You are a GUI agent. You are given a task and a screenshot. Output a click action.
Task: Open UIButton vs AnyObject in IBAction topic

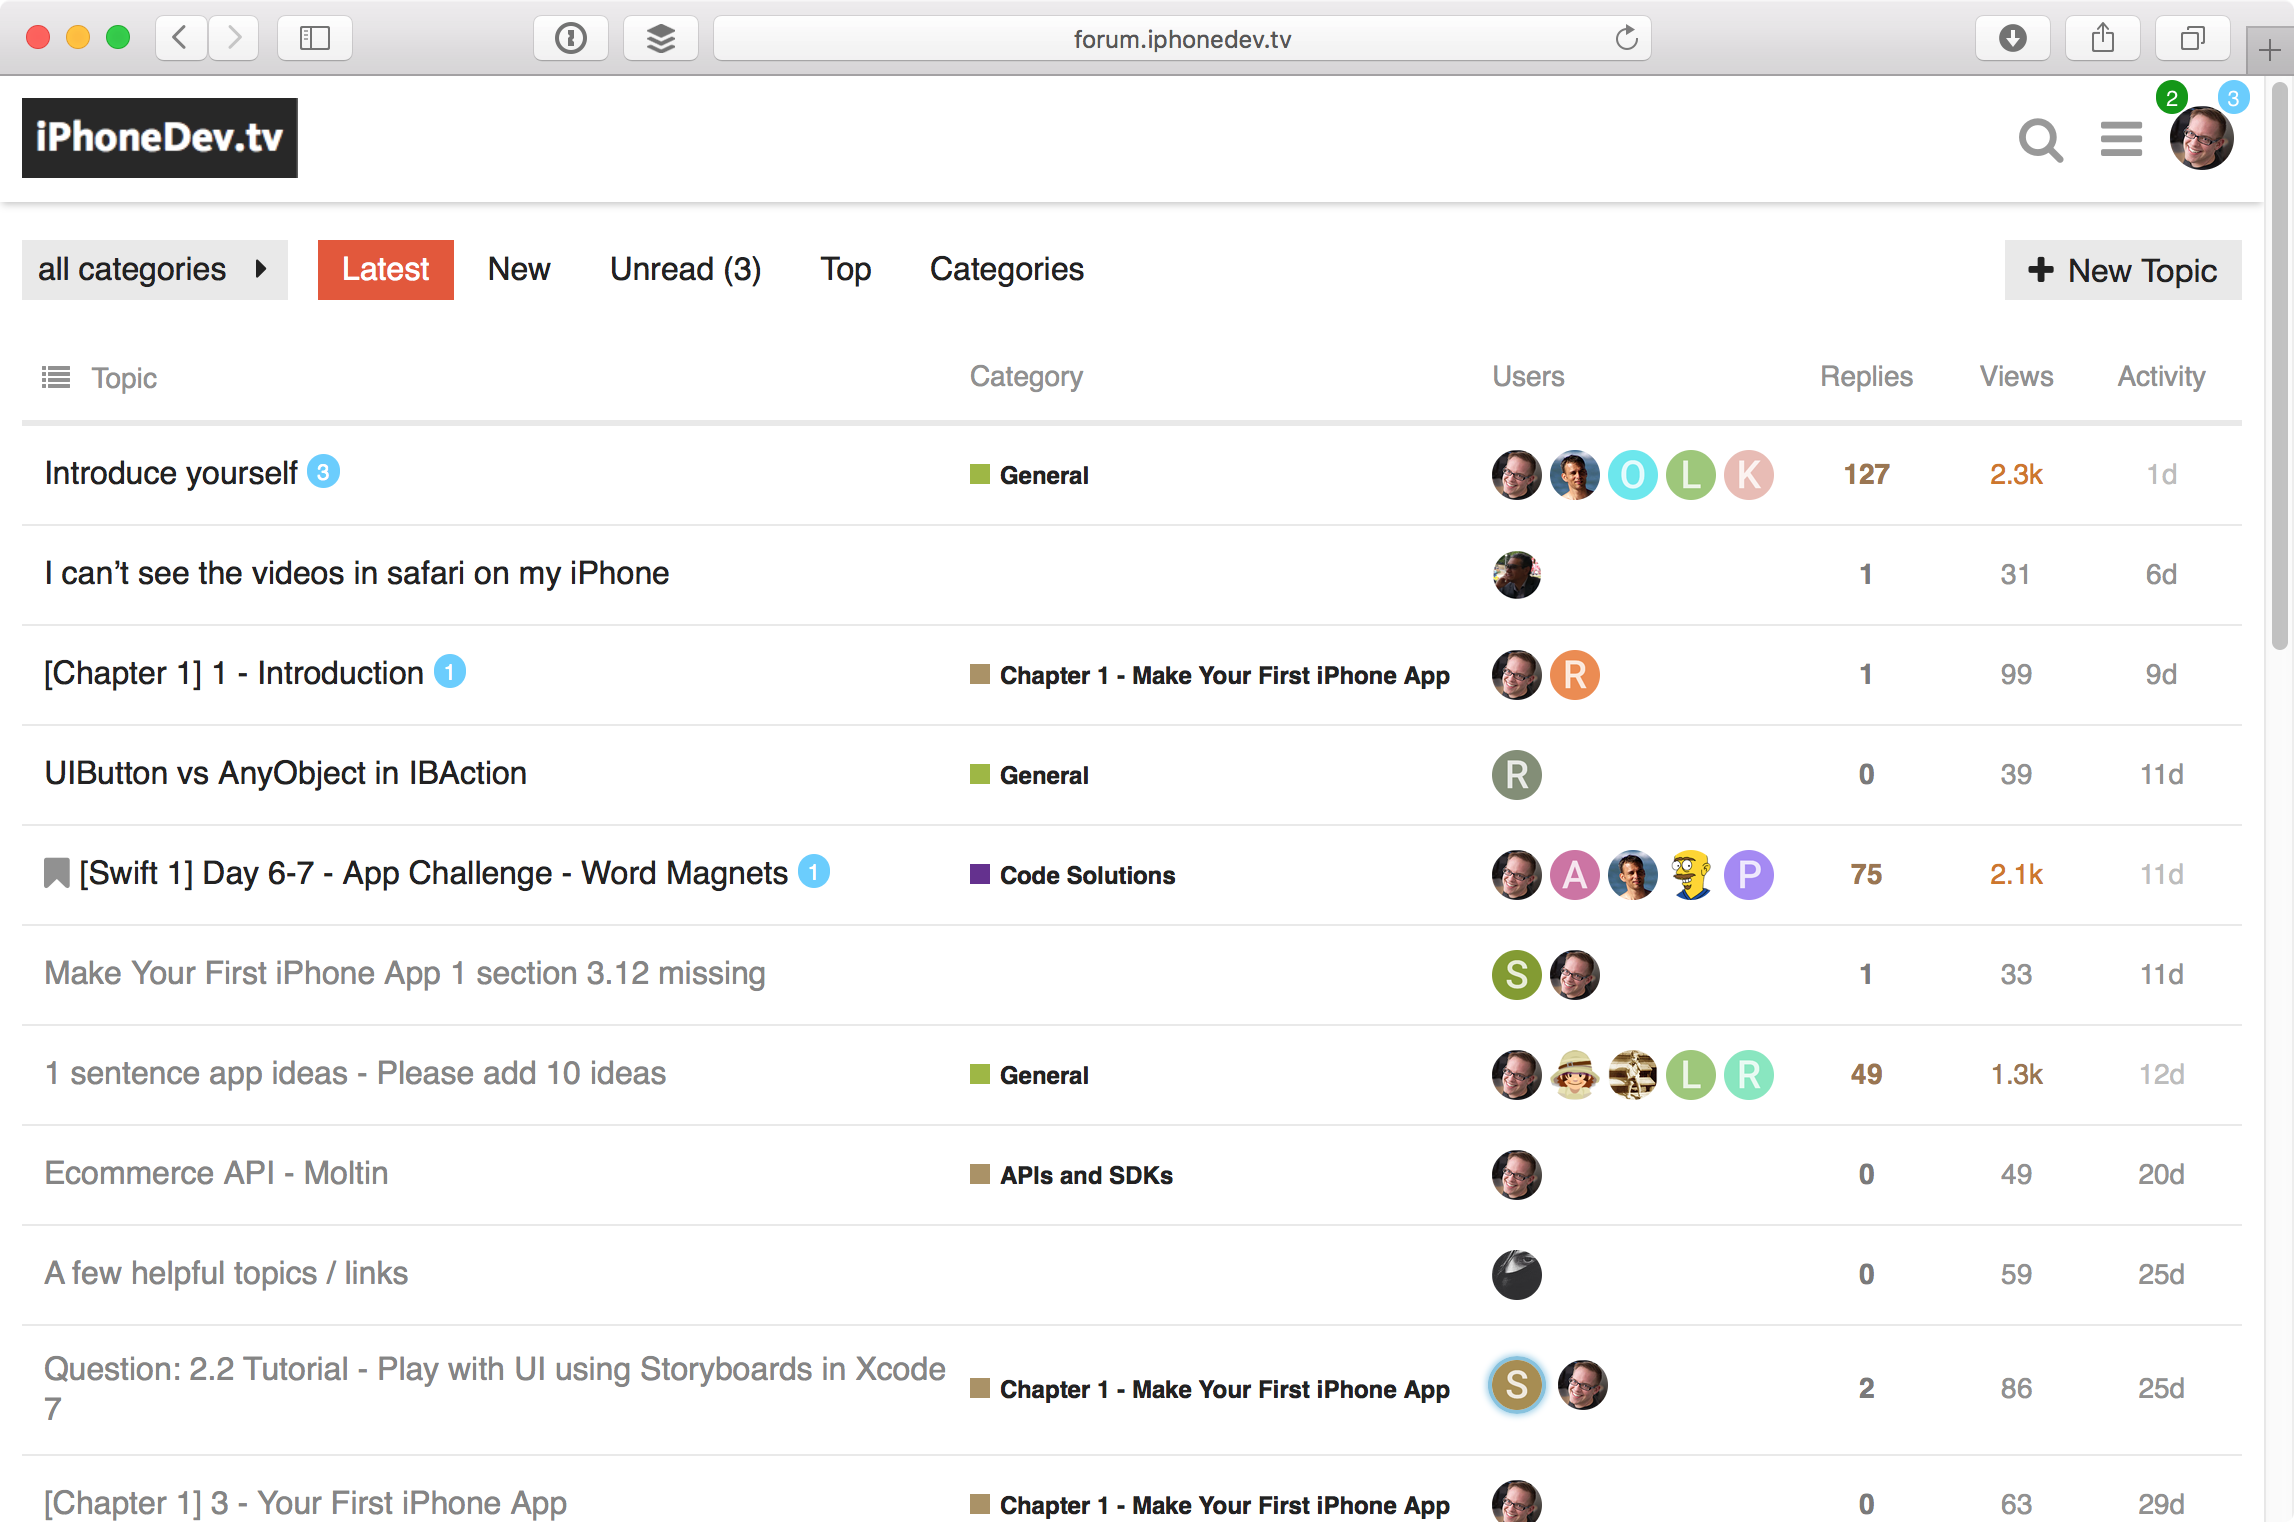286,773
